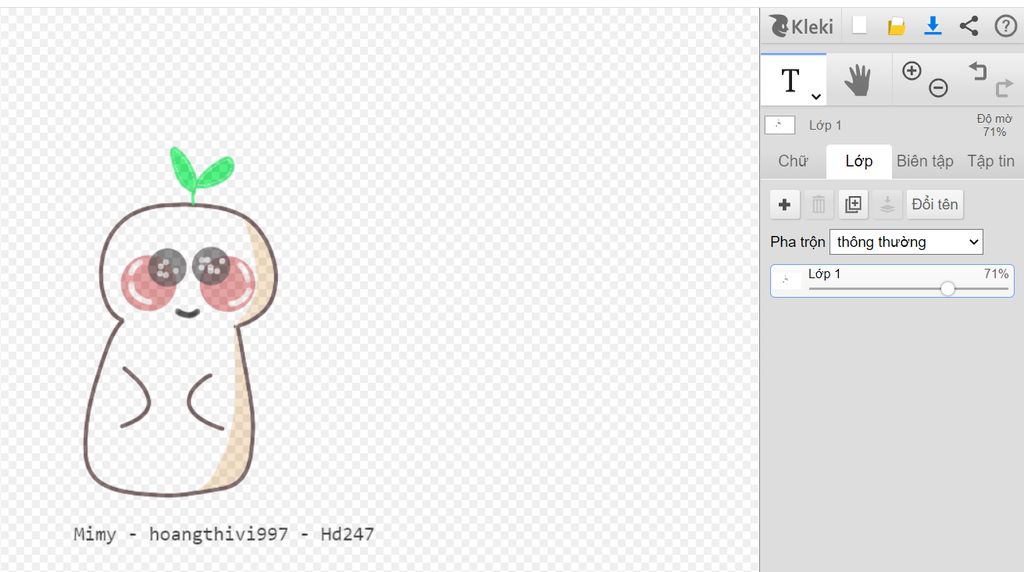The image size is (1024, 572).
Task: Click the Đổi tên button
Action: 935,204
